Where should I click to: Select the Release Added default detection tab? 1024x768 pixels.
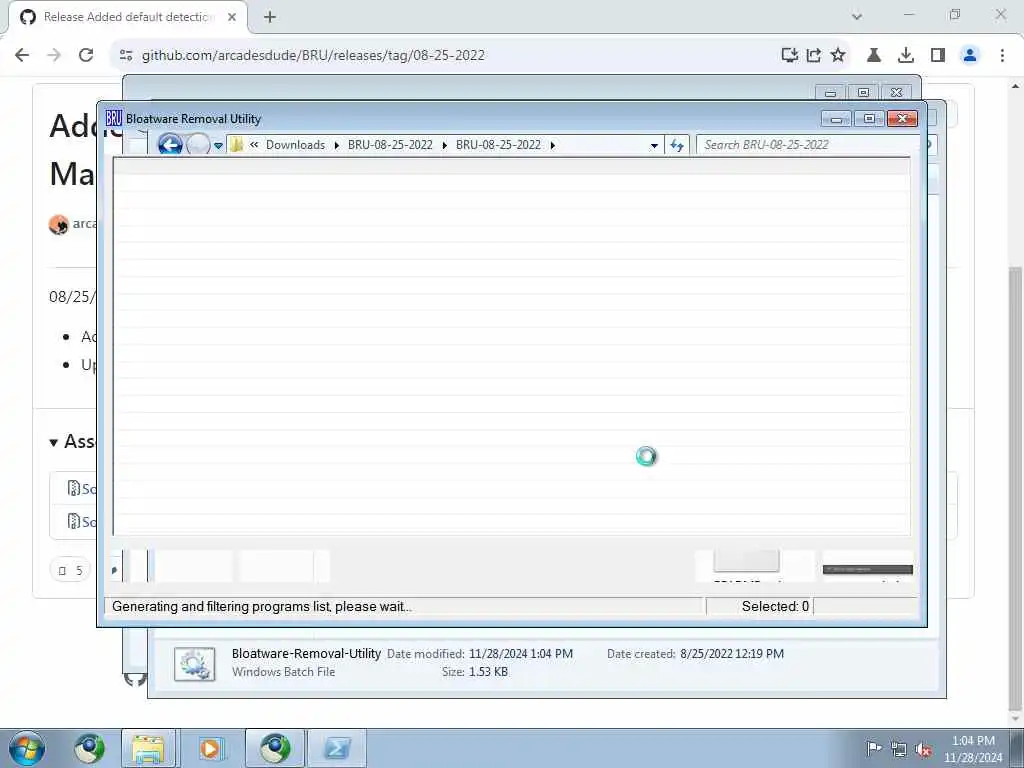click(x=129, y=17)
